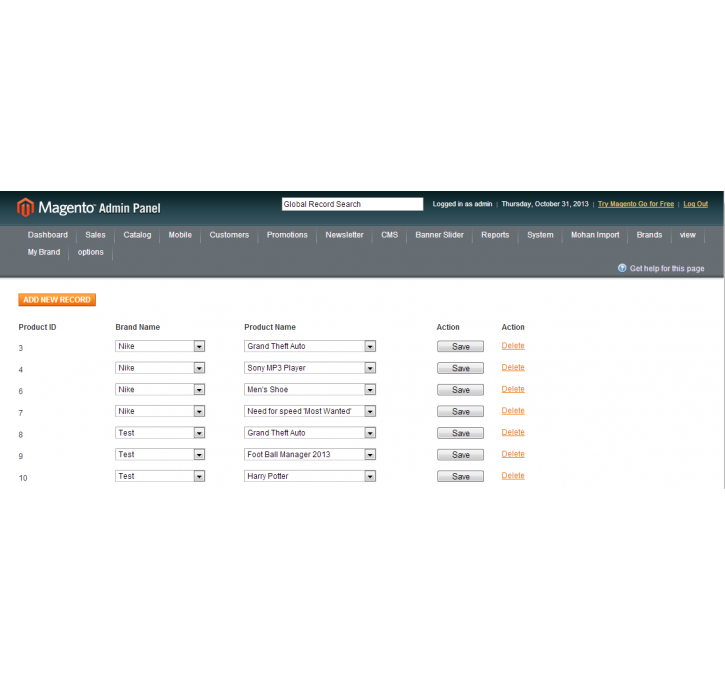This screenshot has height=680, width=725.
Task: Open Men's Shoe product dropdown
Action: click(310, 390)
